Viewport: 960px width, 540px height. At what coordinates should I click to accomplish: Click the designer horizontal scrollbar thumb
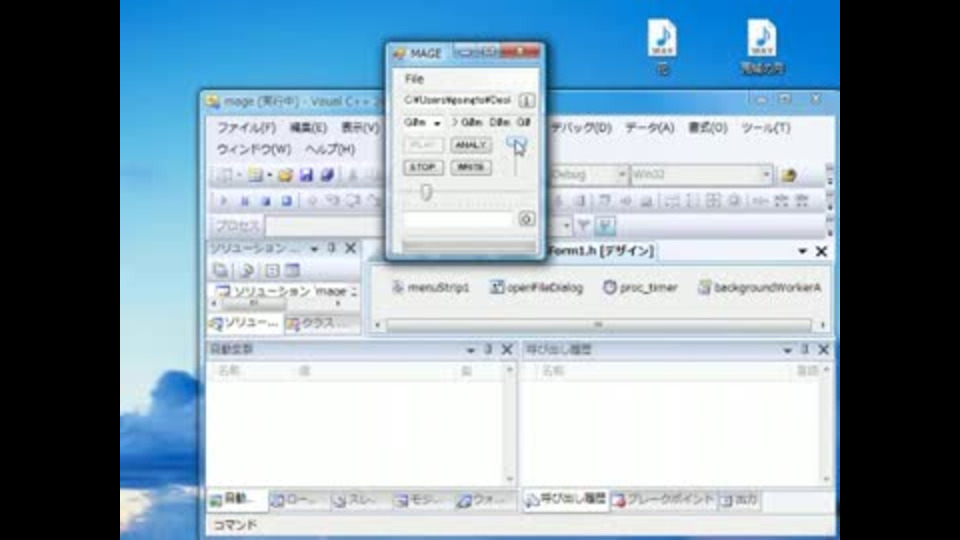point(599,324)
